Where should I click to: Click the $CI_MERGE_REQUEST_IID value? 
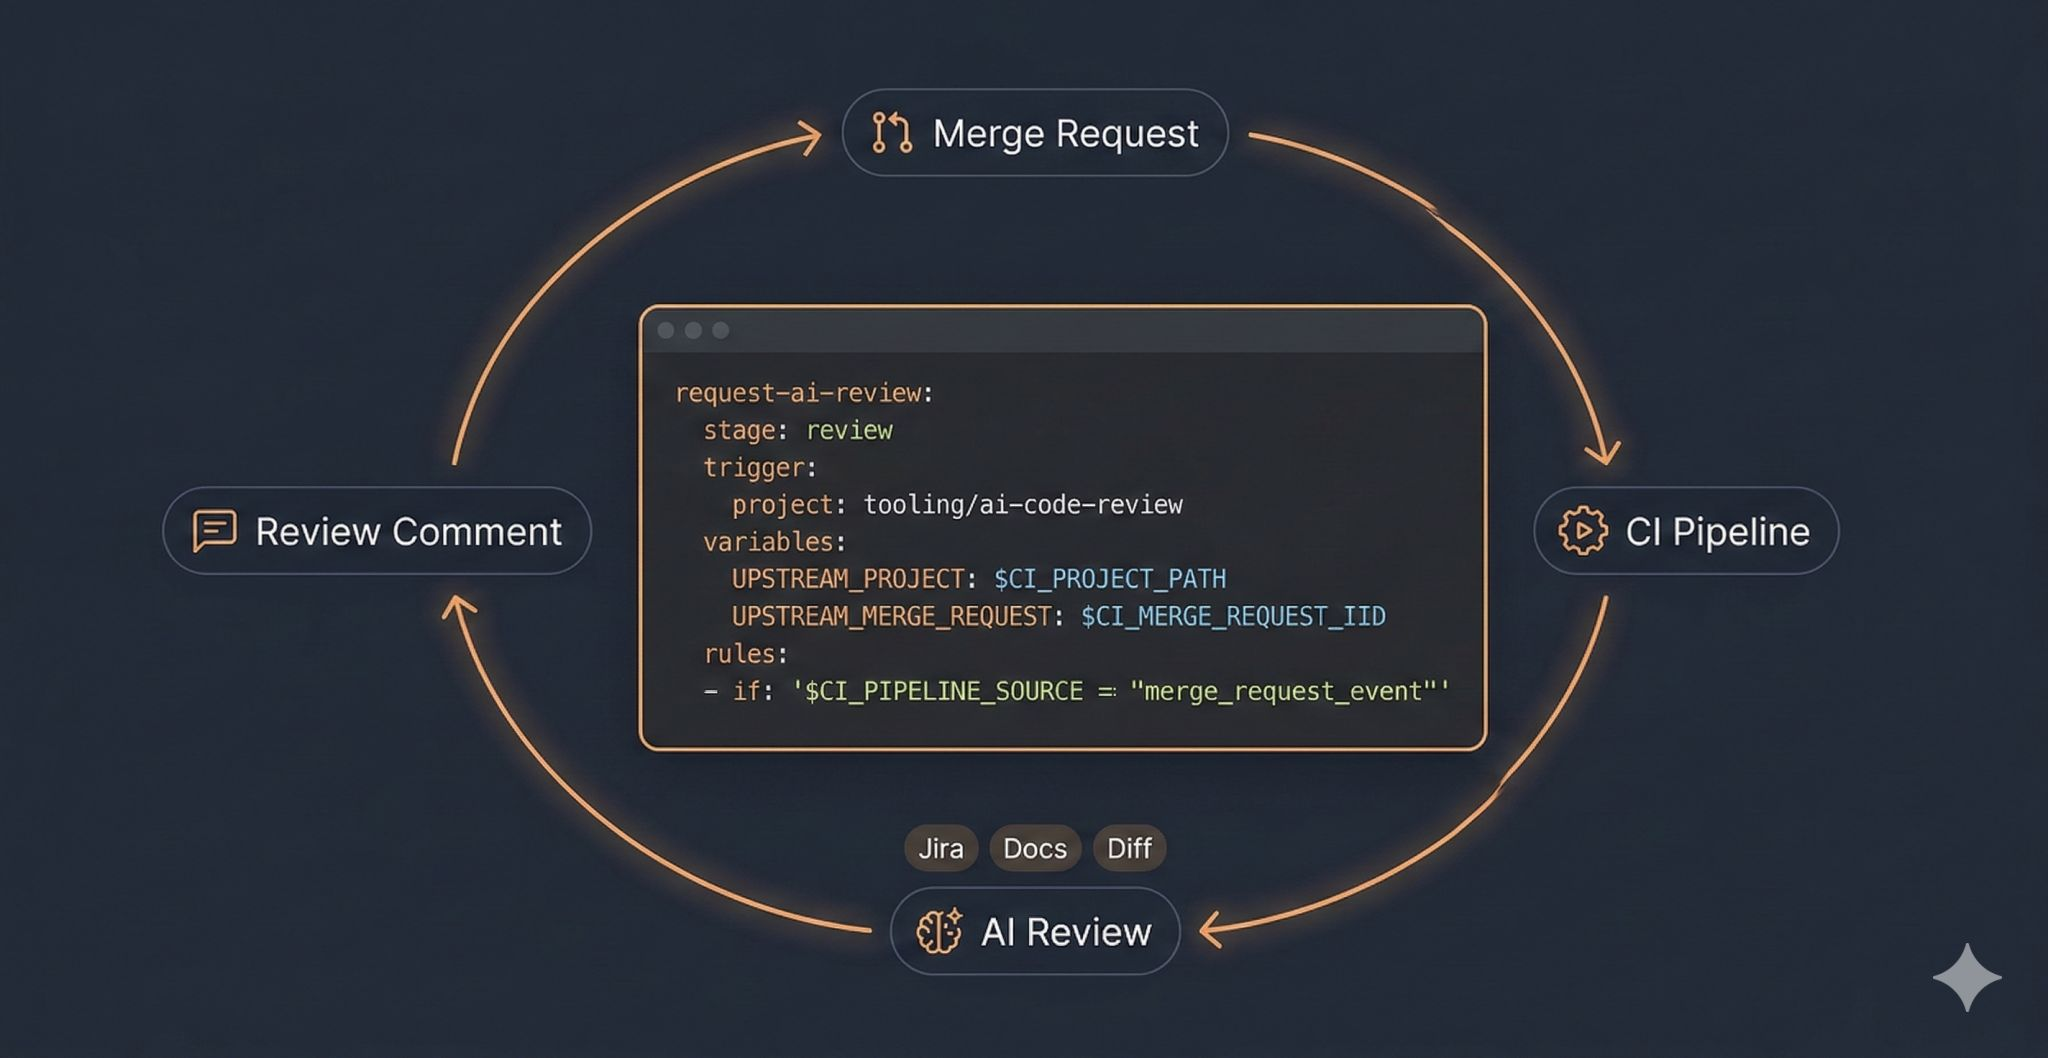[x=1233, y=616]
